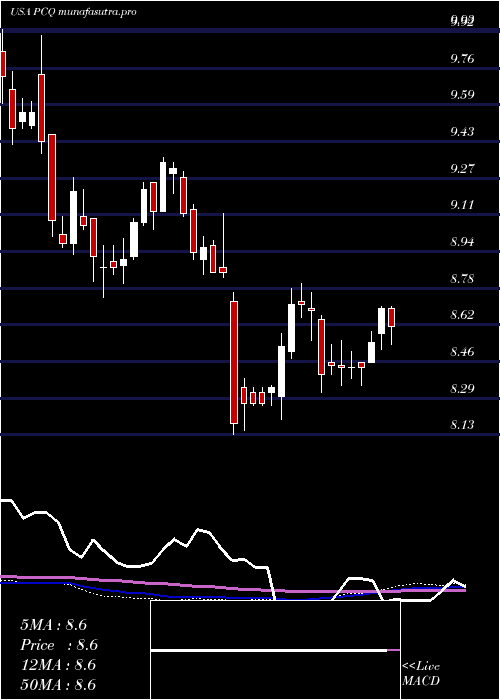Click the 8.62 price axis label
The image size is (500, 700).
462,315
